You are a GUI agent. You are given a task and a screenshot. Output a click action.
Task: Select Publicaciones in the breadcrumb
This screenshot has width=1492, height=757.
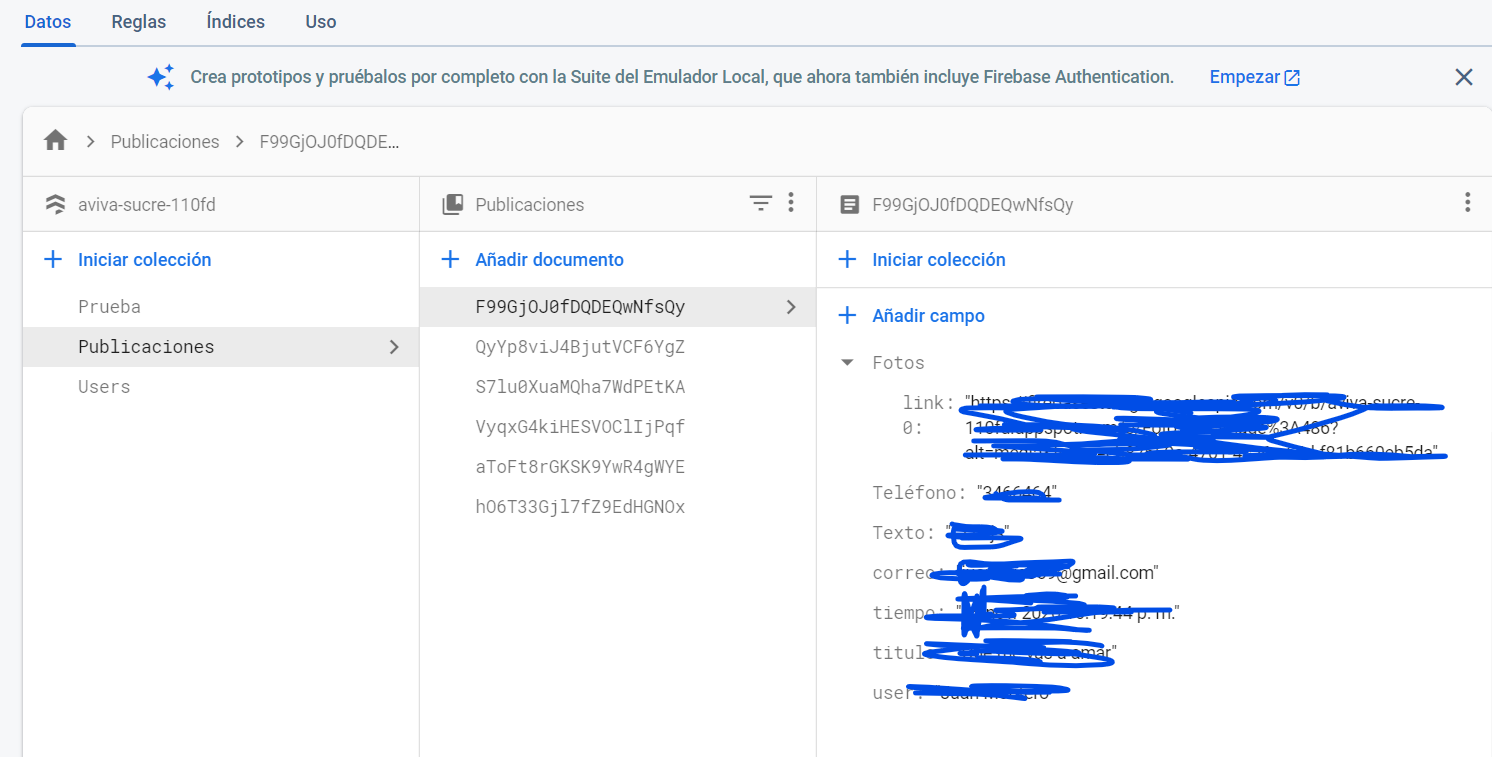tap(165, 142)
